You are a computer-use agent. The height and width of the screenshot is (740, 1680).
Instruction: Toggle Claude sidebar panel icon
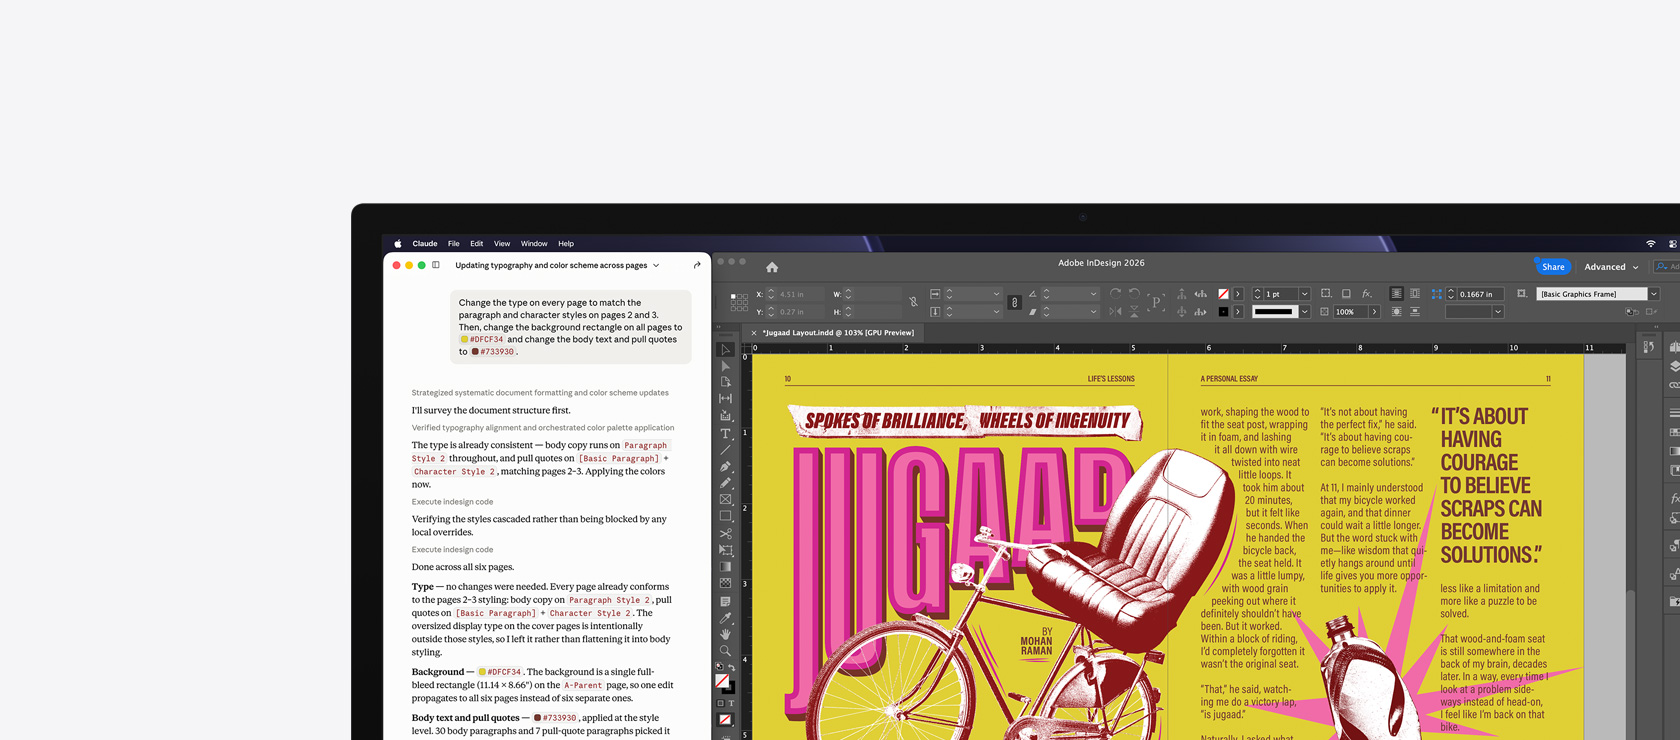(x=436, y=265)
